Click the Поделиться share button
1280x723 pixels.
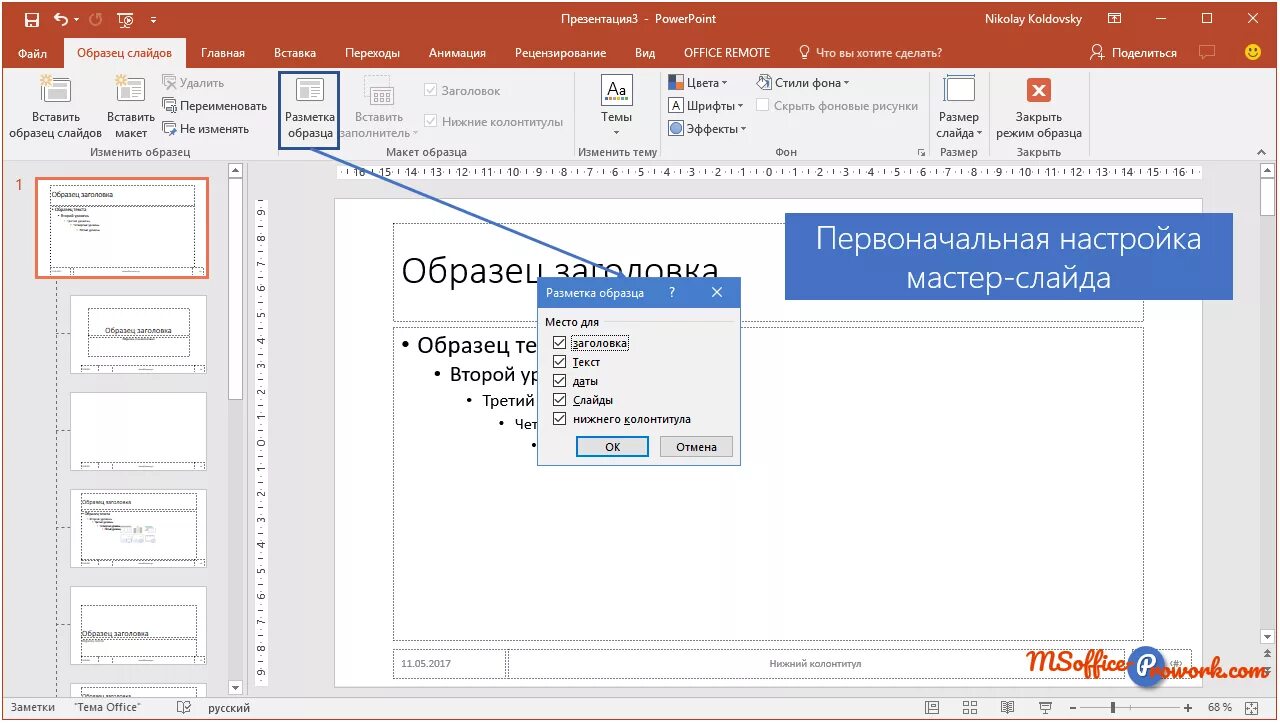(x=1134, y=53)
